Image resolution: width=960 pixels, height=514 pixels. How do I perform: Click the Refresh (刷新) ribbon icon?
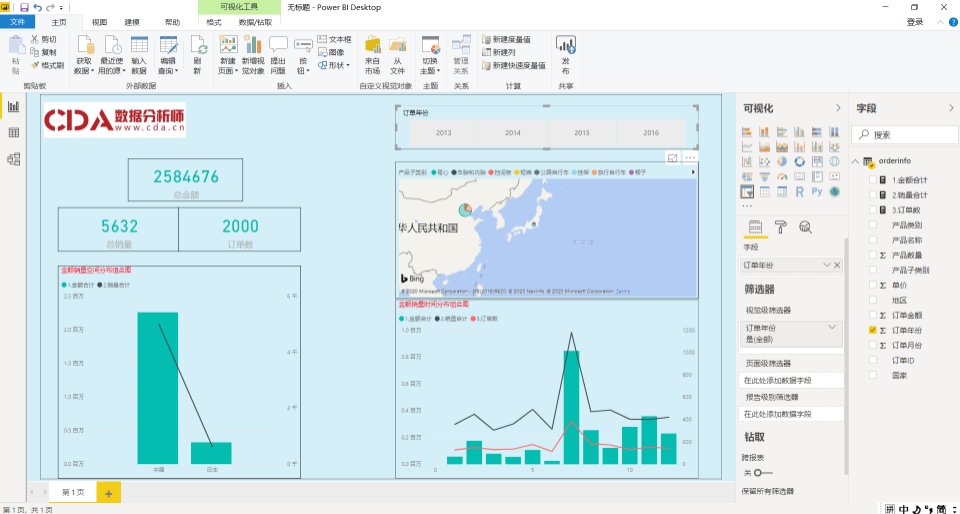coord(198,54)
